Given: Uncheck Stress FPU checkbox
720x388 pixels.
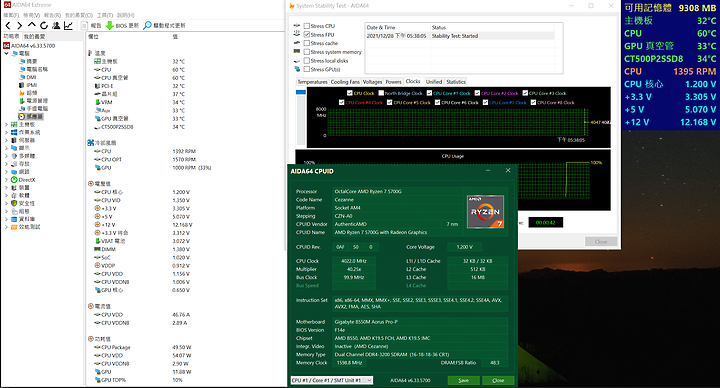Looking at the screenshot, I should point(307,34).
